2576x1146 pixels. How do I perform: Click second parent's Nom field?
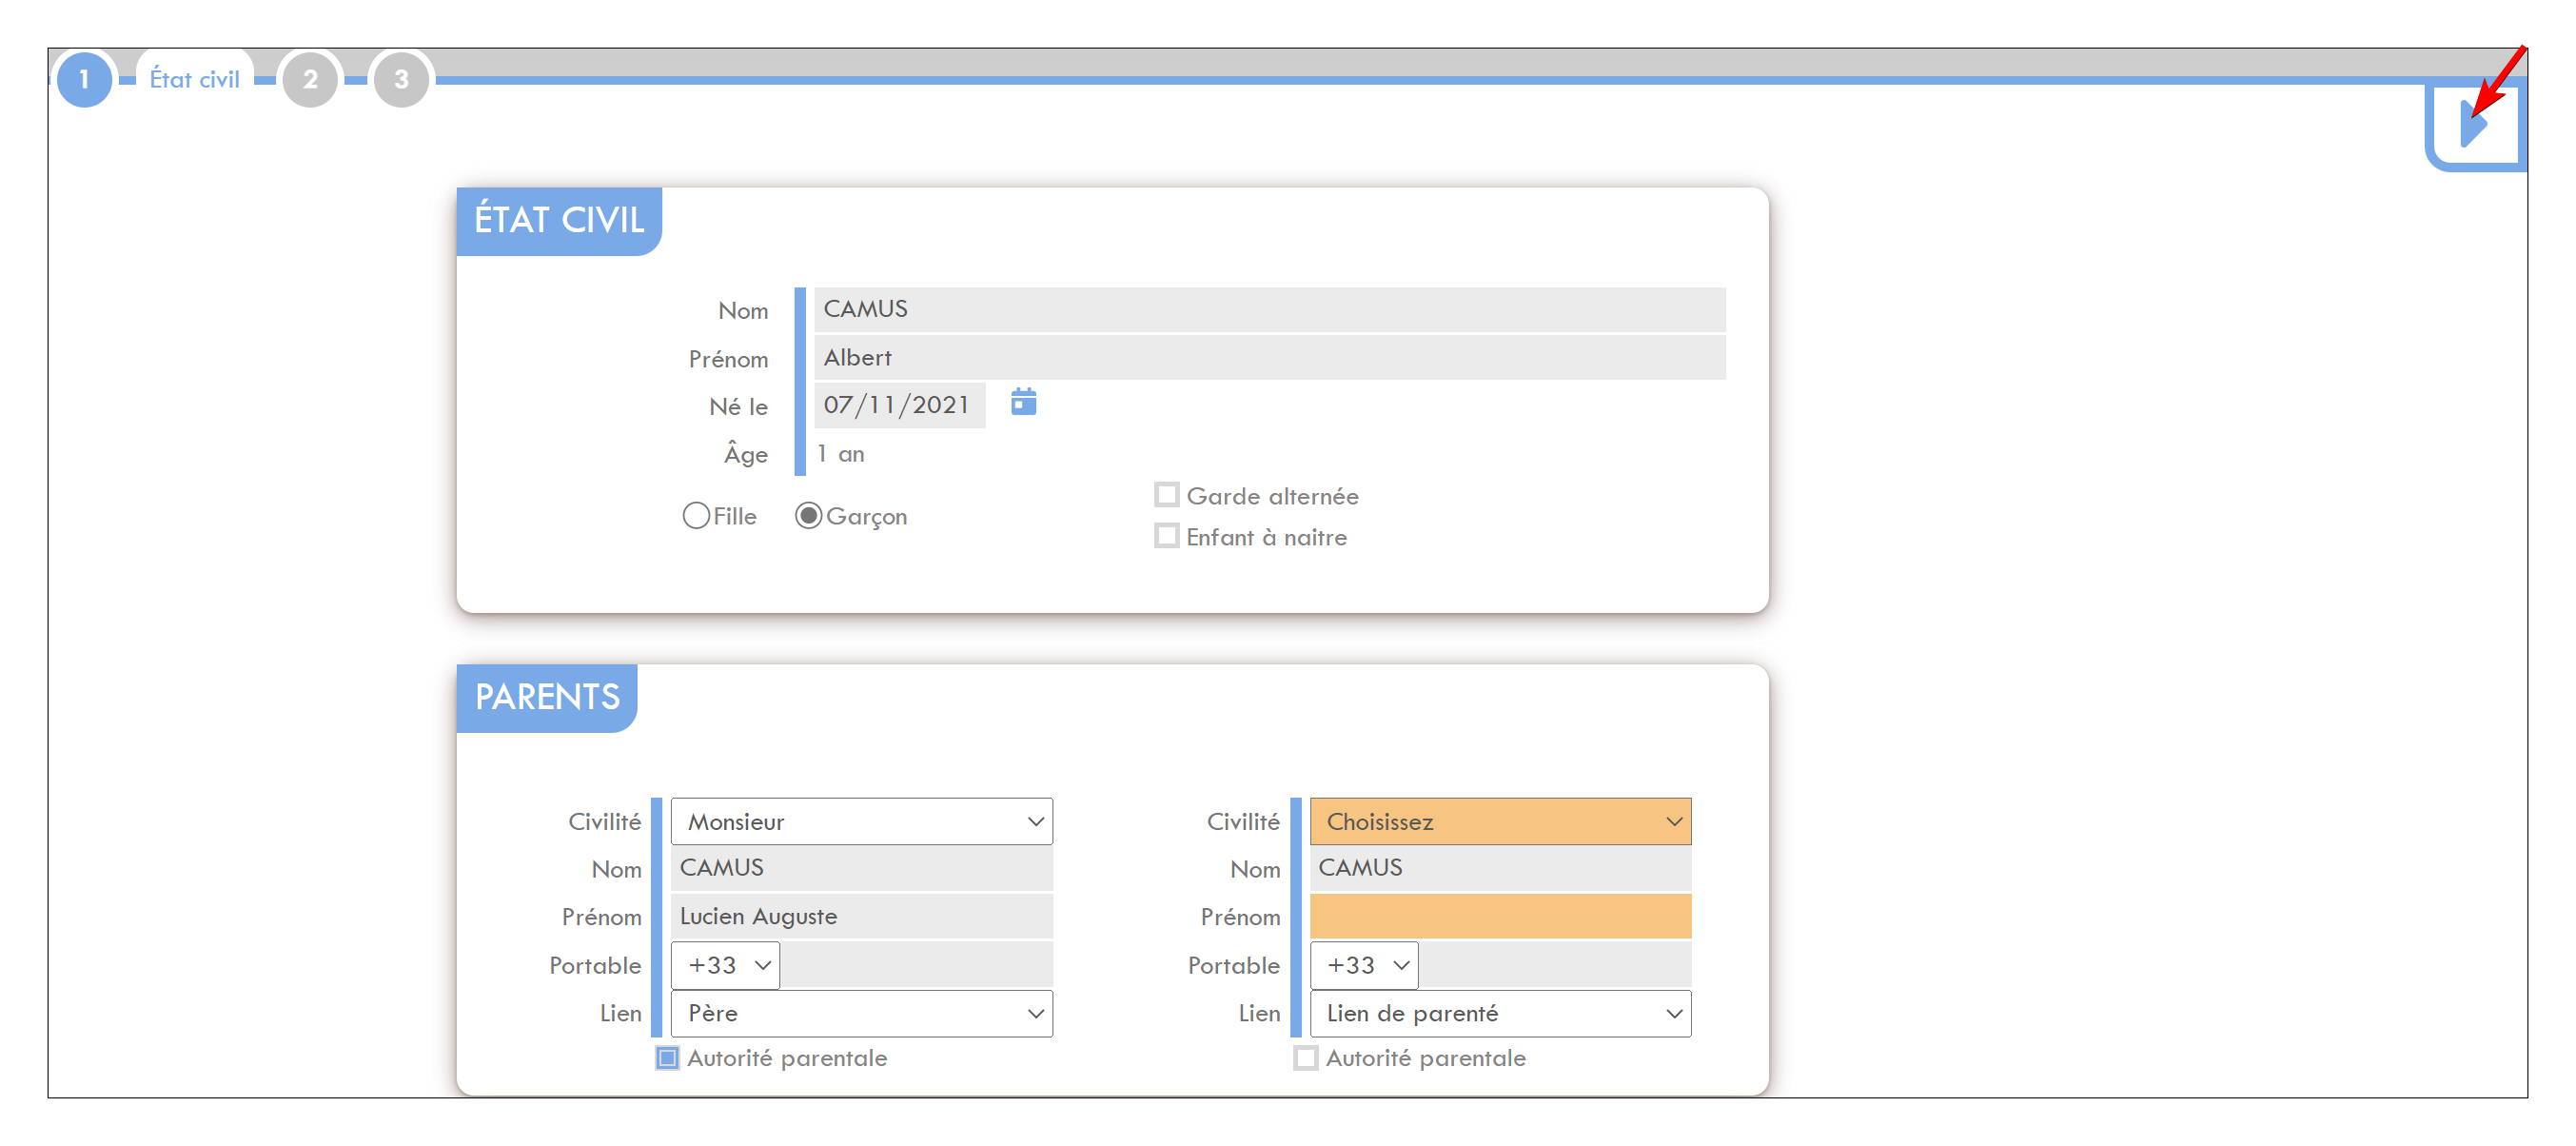click(1500, 868)
